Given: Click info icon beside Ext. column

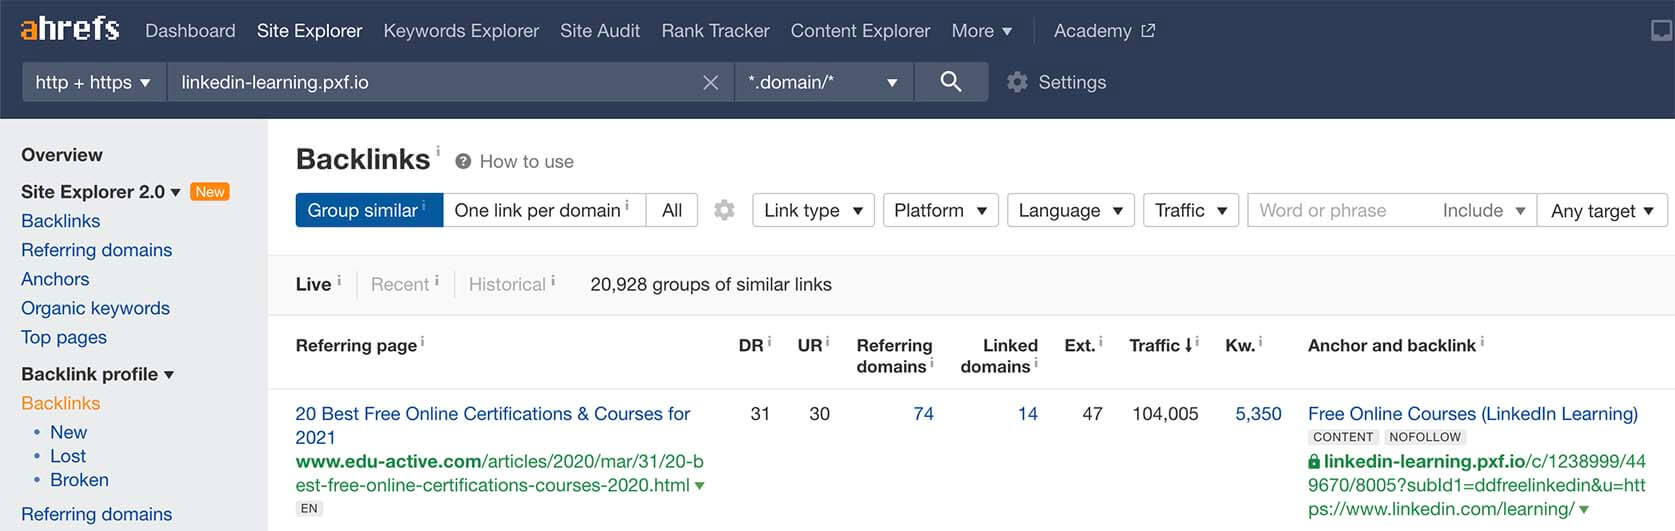Looking at the screenshot, I should (x=1101, y=341).
